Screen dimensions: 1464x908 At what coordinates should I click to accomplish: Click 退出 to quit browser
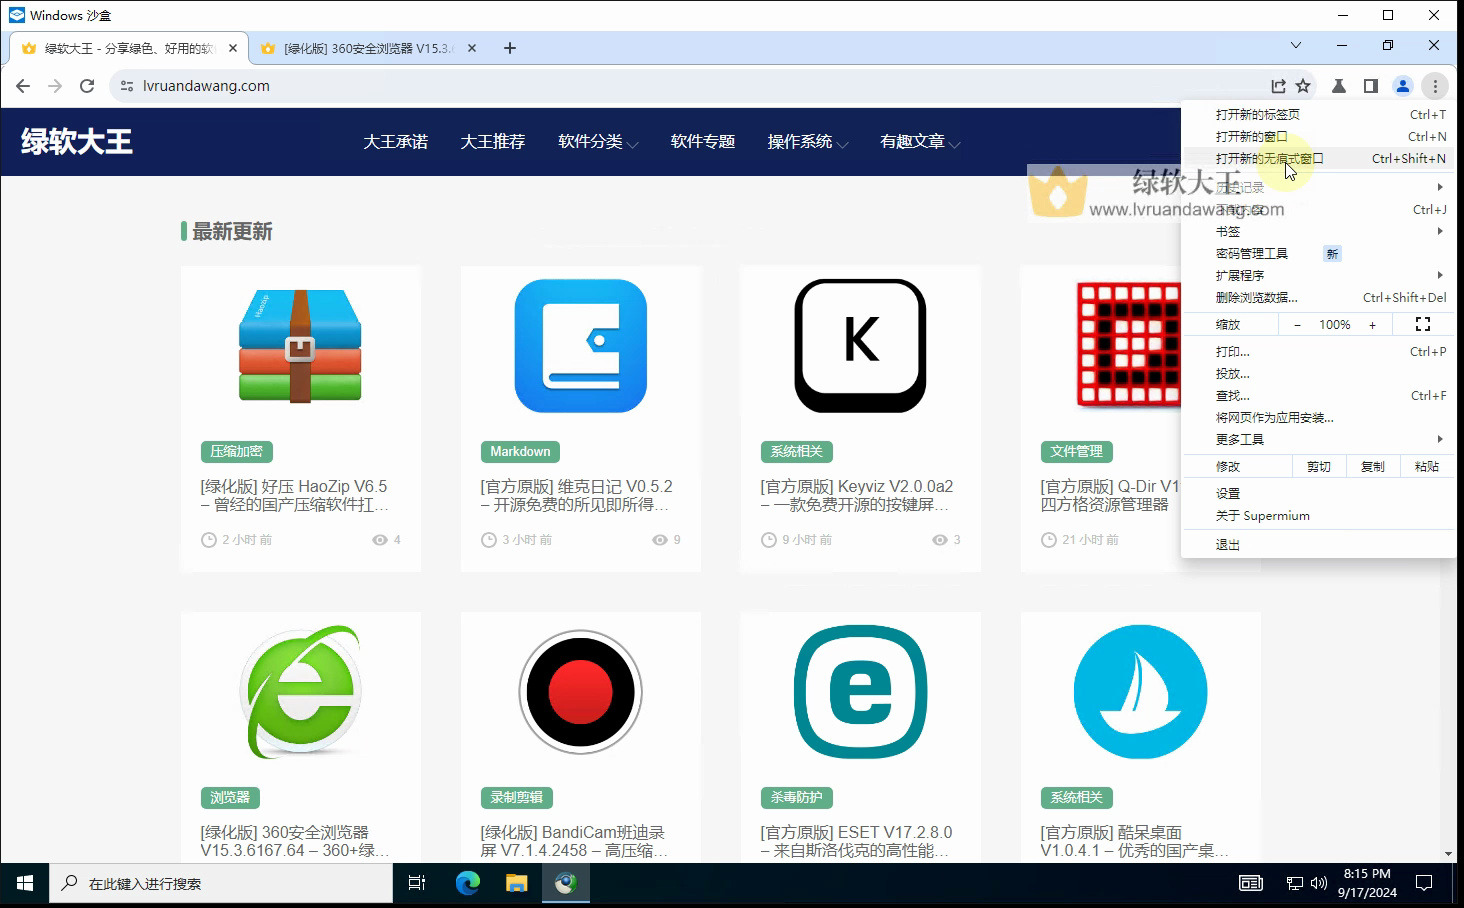(1318, 544)
